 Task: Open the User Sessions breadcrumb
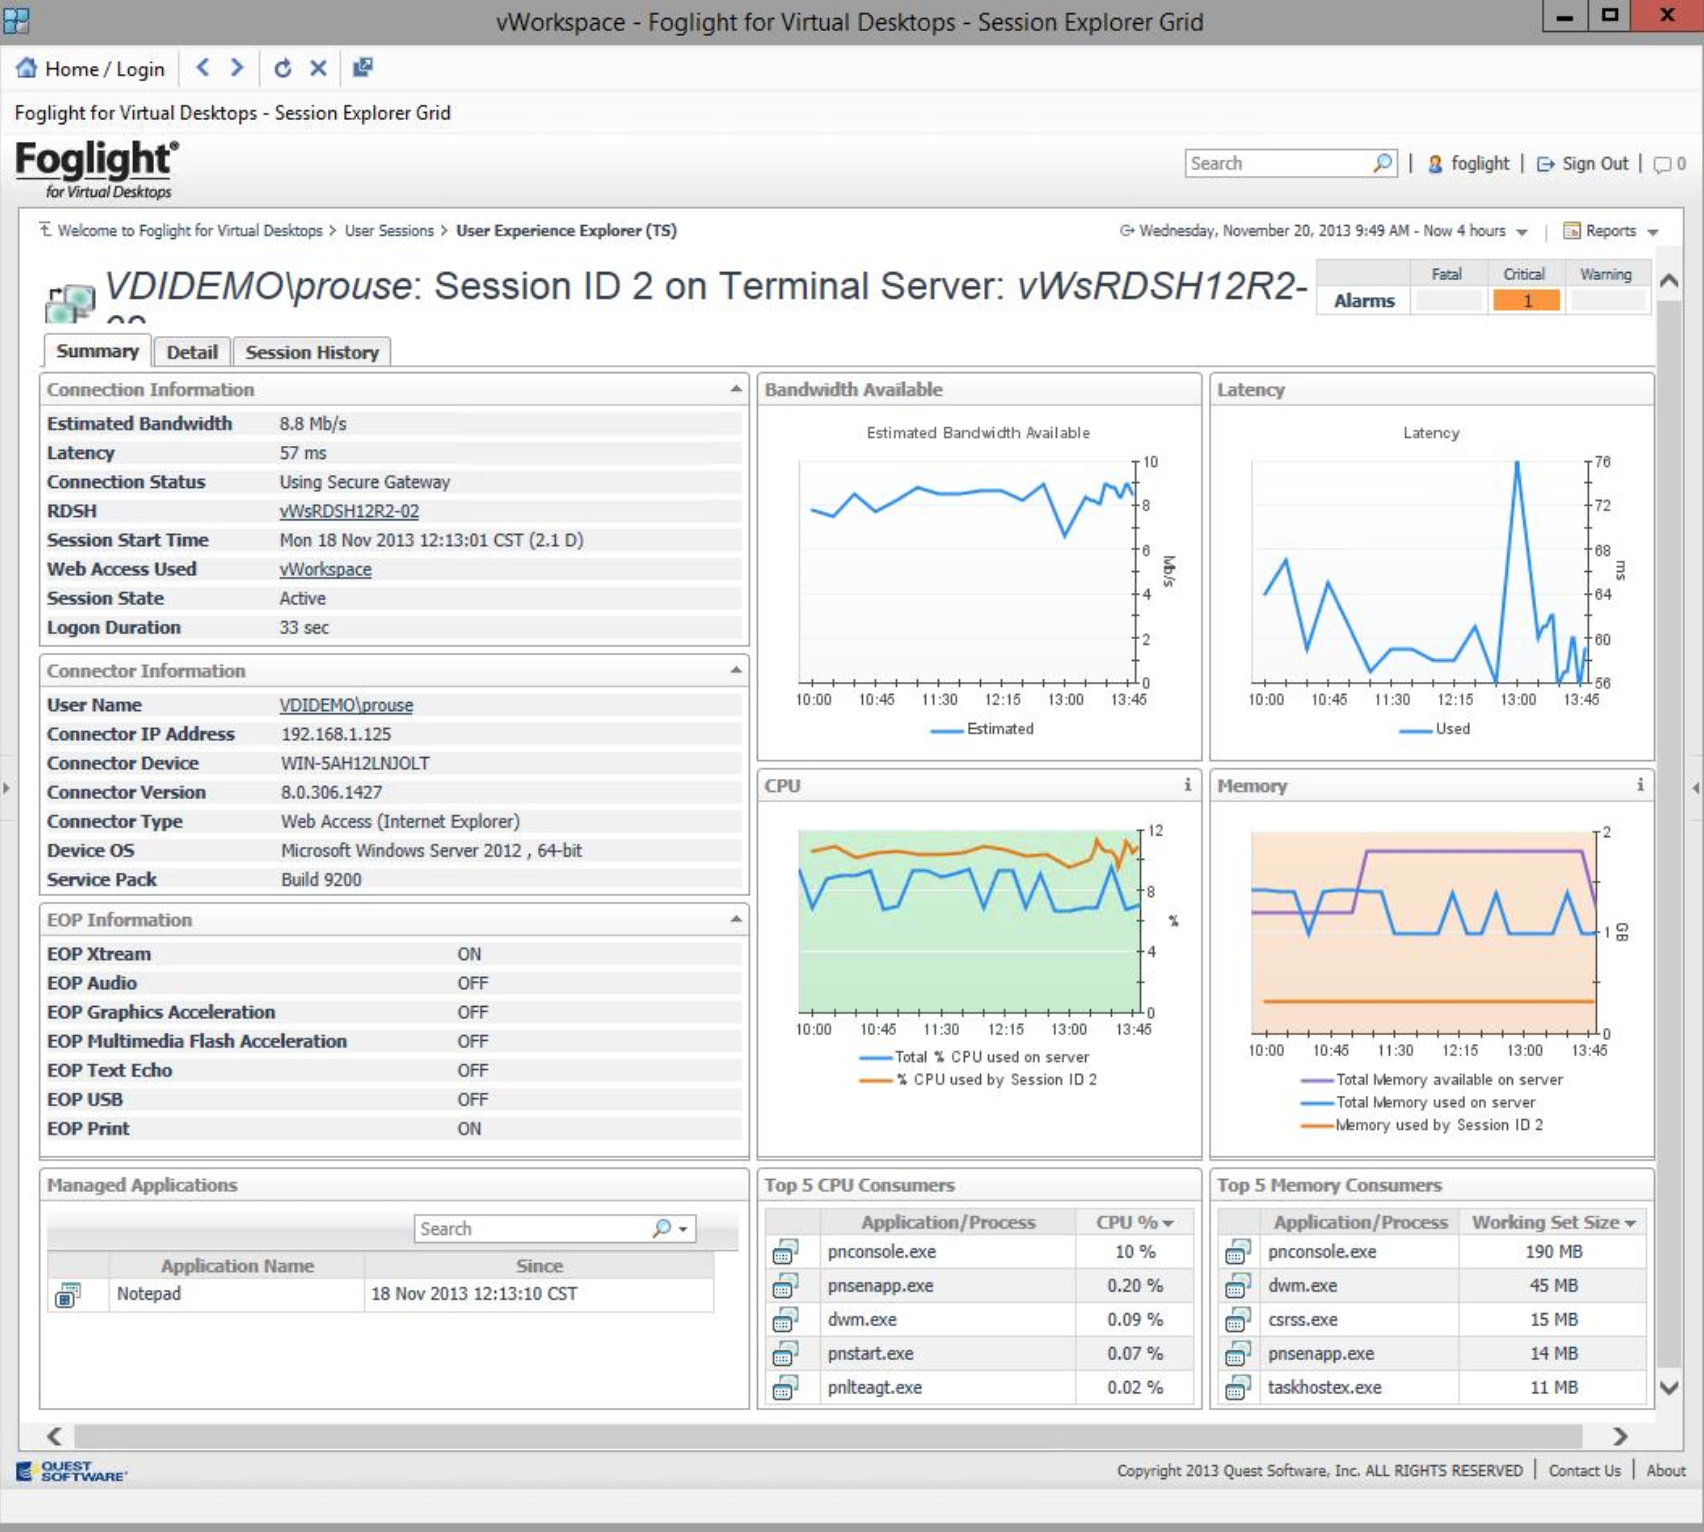(x=389, y=230)
